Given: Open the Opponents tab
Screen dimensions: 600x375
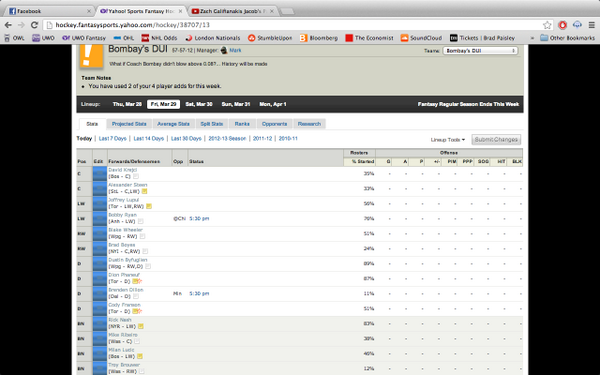Looking at the screenshot, I should [274, 124].
